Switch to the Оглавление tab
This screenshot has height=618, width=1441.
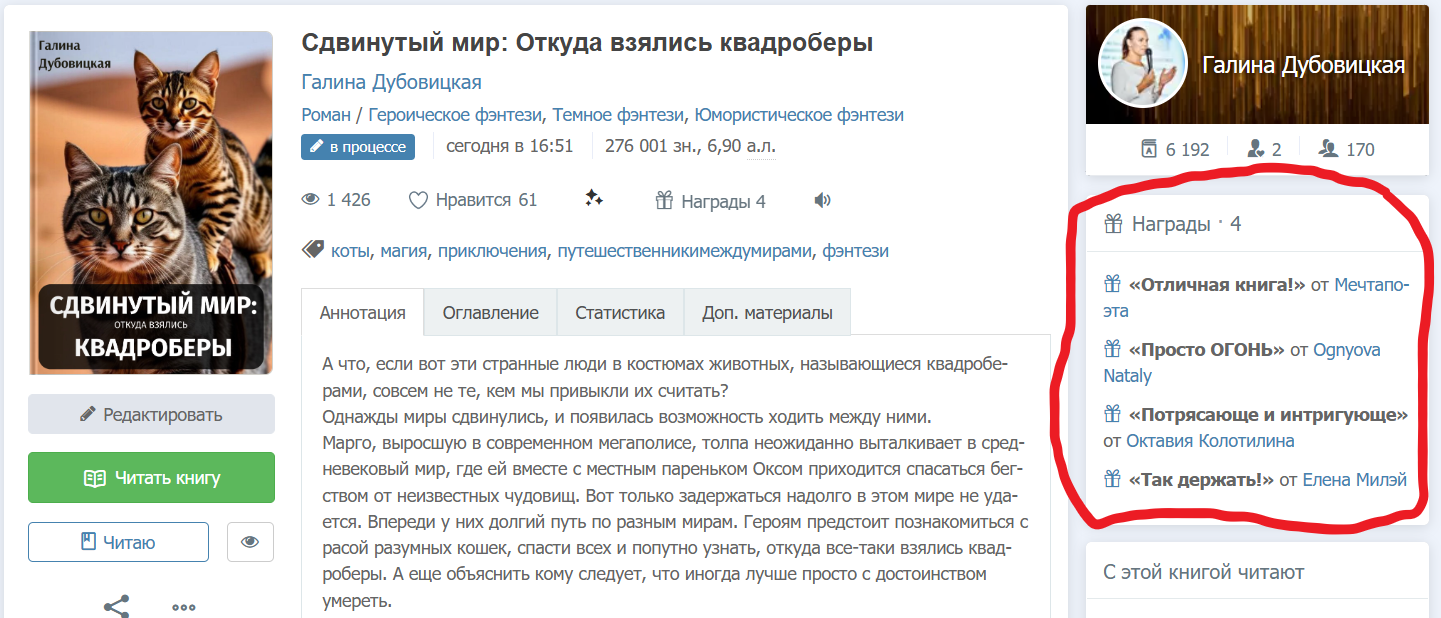(490, 312)
